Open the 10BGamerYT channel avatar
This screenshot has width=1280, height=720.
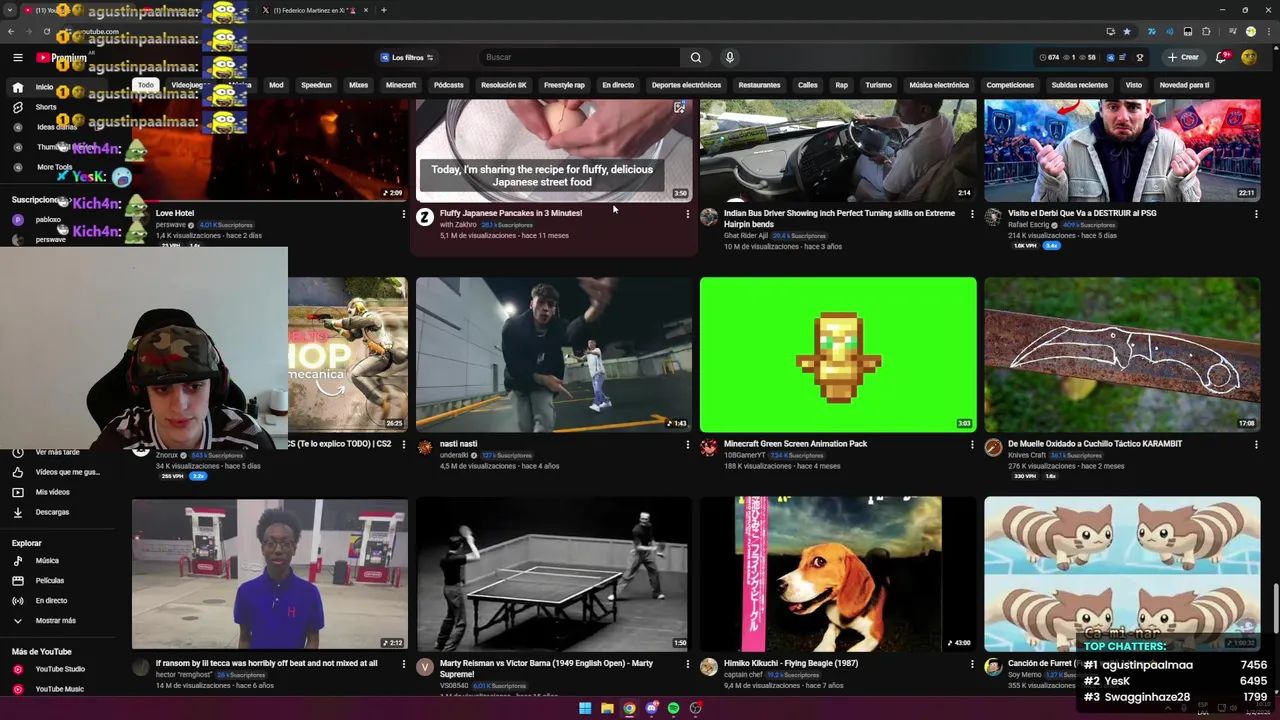tap(709, 448)
